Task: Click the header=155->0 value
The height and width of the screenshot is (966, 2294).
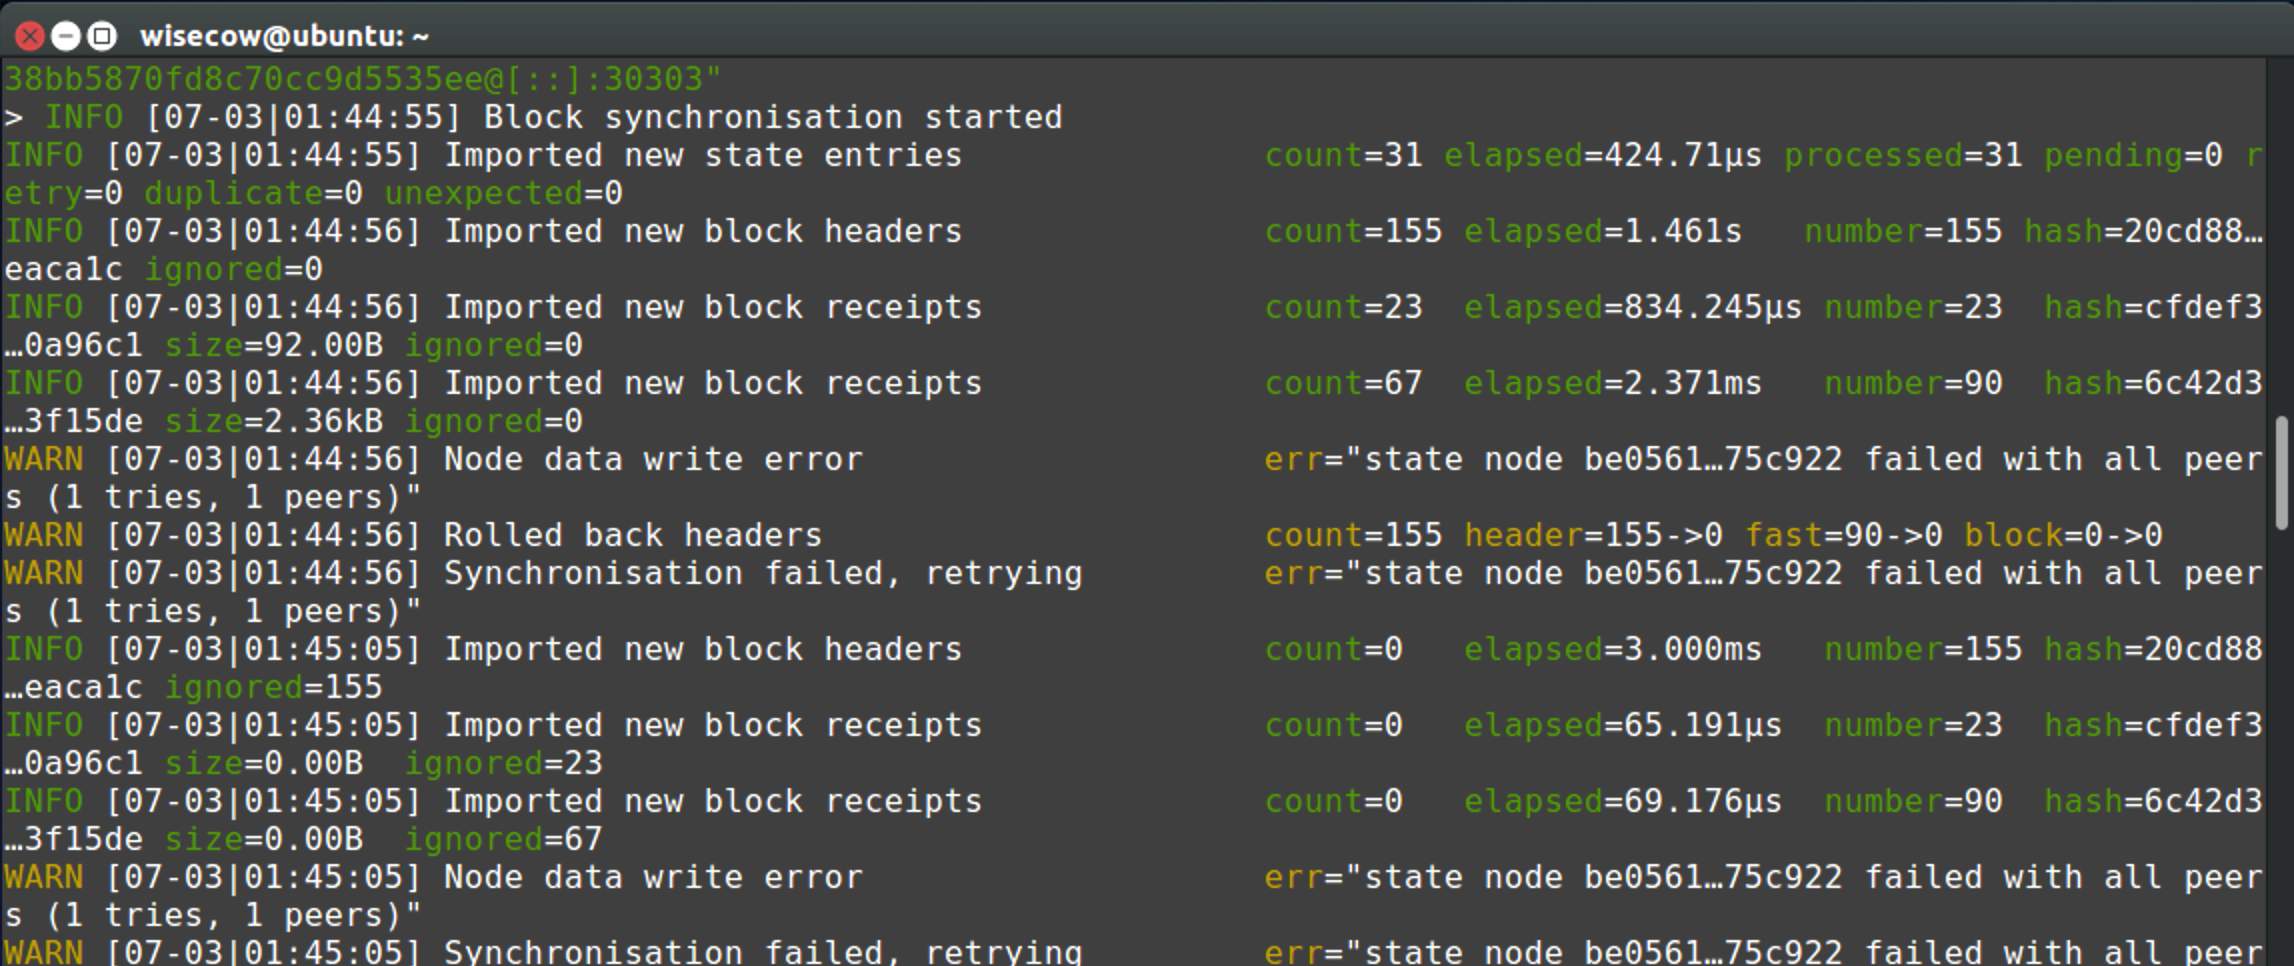Action: tap(1593, 535)
